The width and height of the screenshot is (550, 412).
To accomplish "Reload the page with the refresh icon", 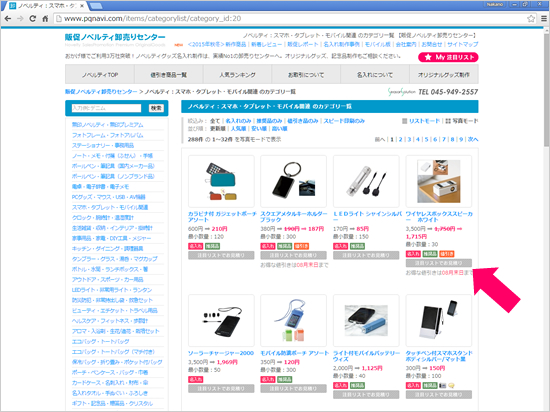I will coord(33,19).
